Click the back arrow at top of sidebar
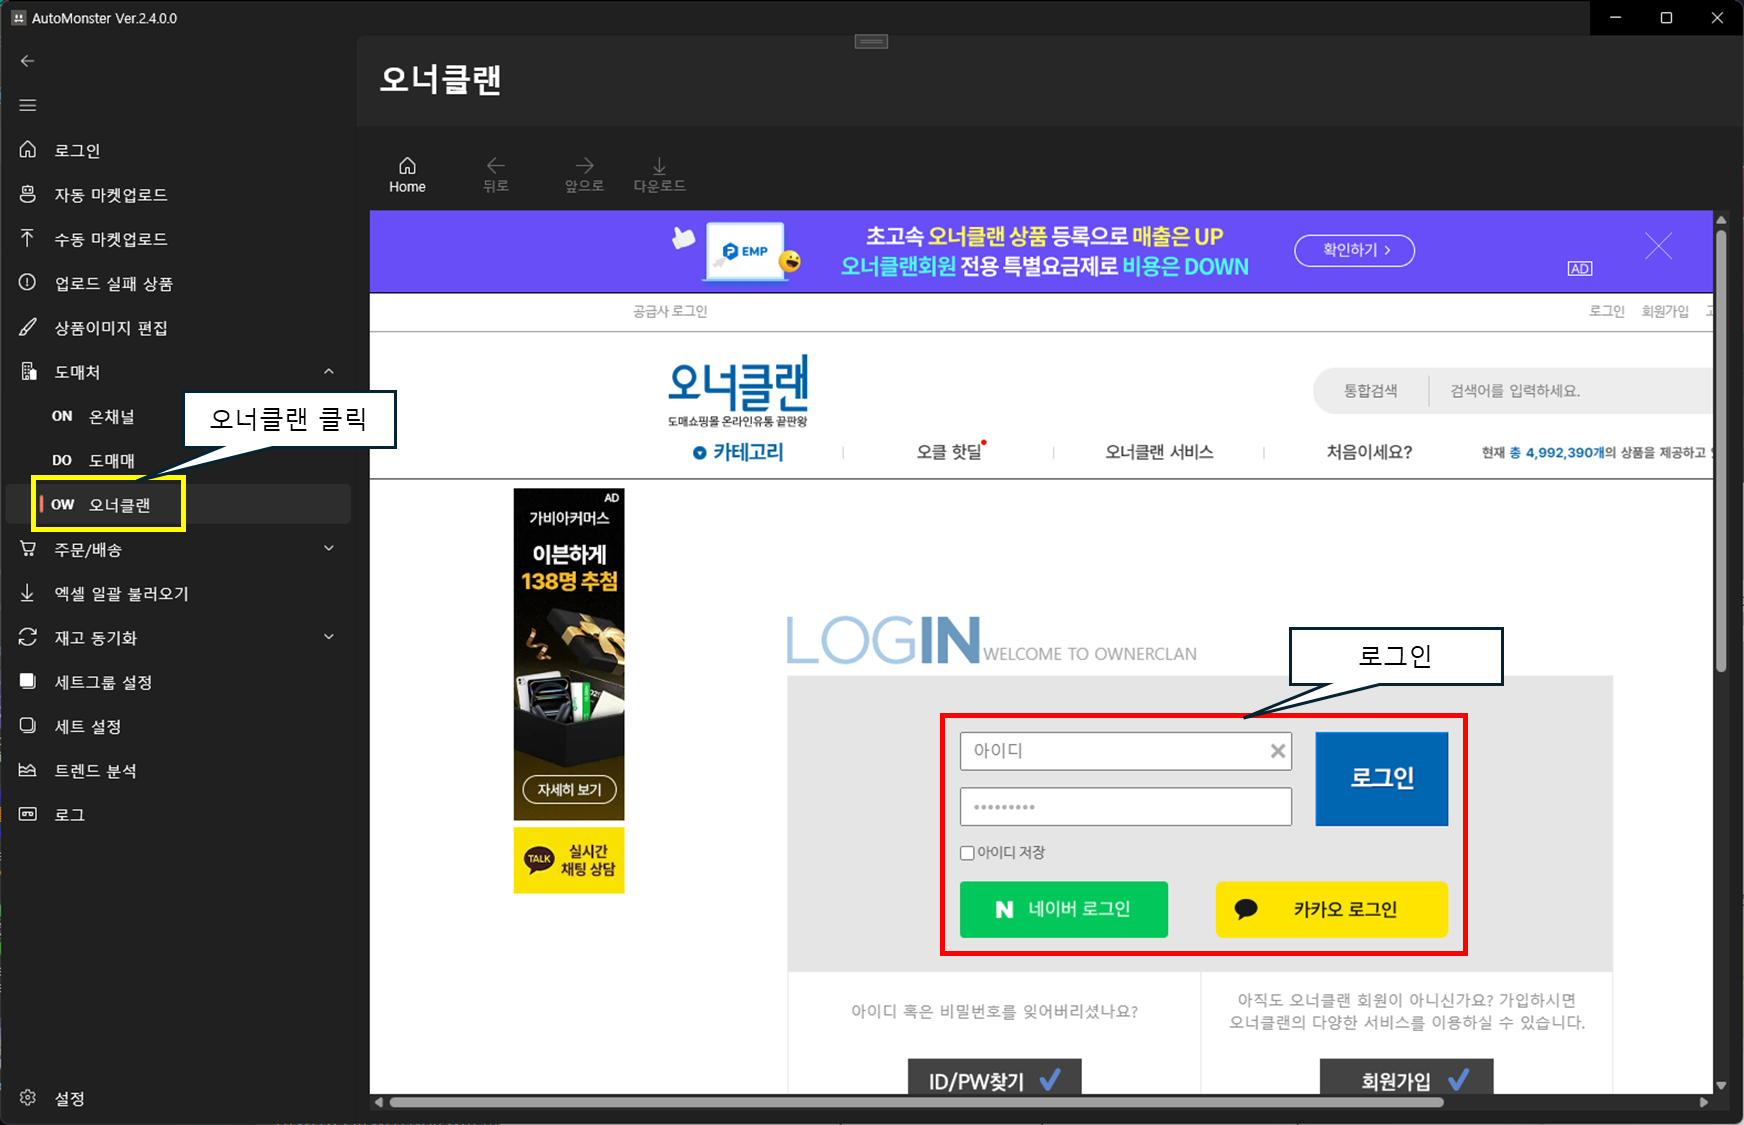 (28, 61)
